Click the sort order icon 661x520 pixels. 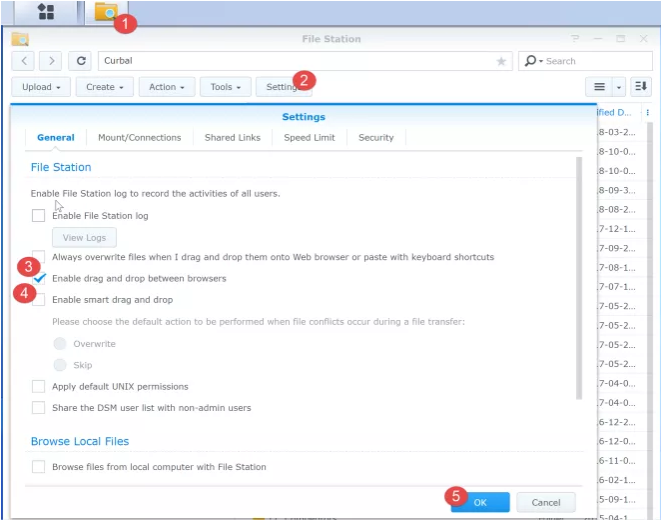[x=641, y=87]
